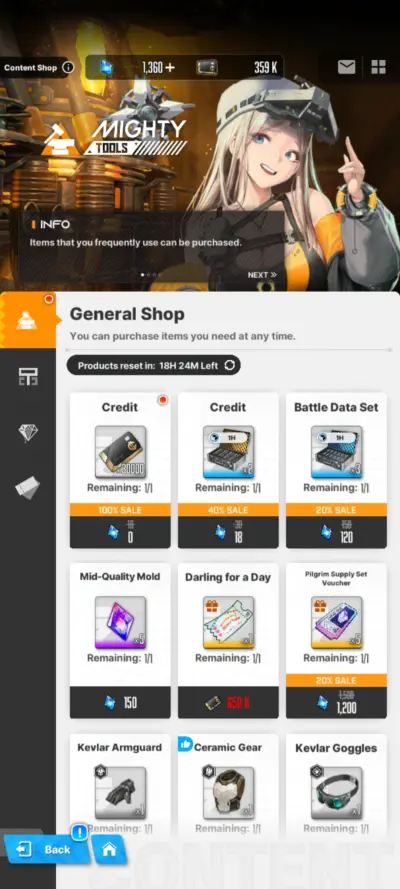
Task: Select Darling for a Day ticket
Action: coord(228,641)
